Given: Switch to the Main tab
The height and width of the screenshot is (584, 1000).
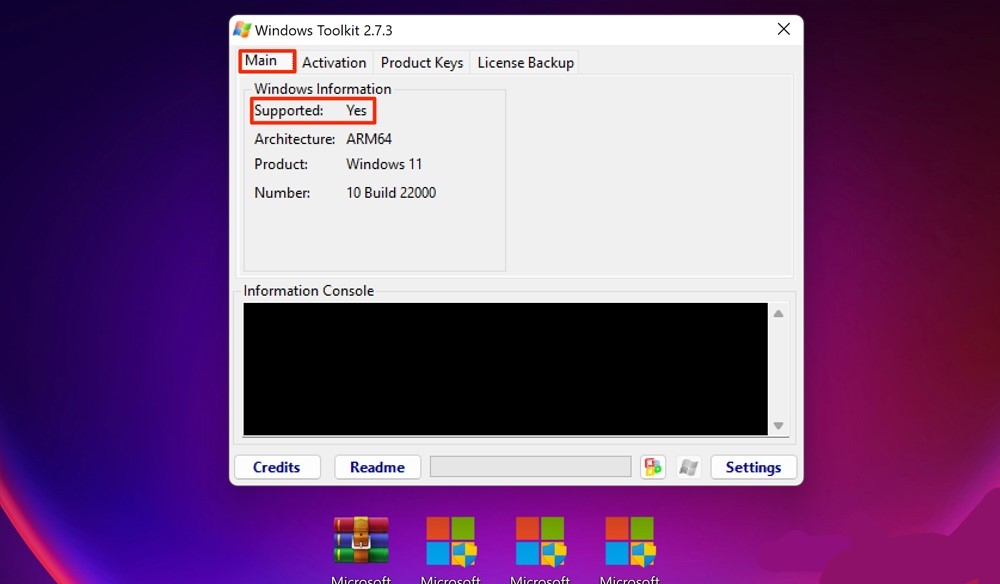Looking at the screenshot, I should [267, 61].
